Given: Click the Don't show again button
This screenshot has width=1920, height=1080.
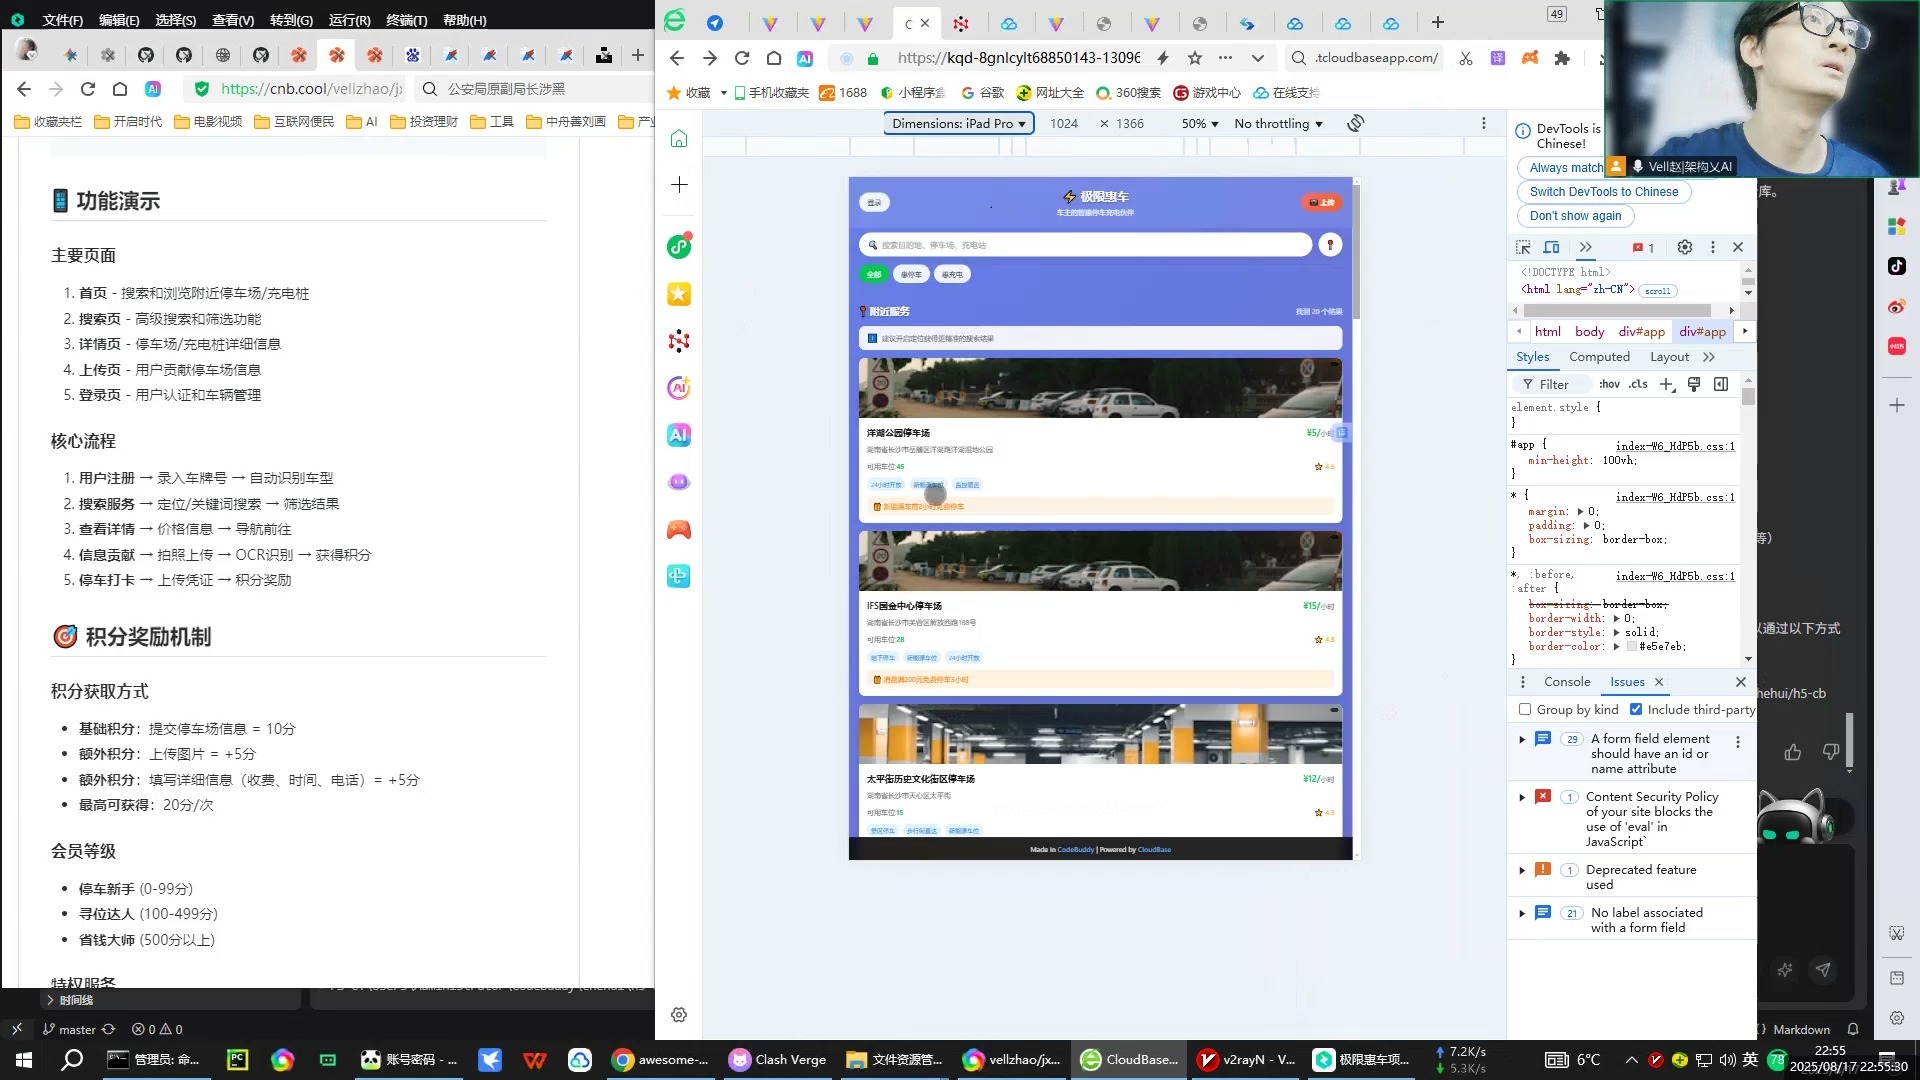Looking at the screenshot, I should coord(1575,216).
